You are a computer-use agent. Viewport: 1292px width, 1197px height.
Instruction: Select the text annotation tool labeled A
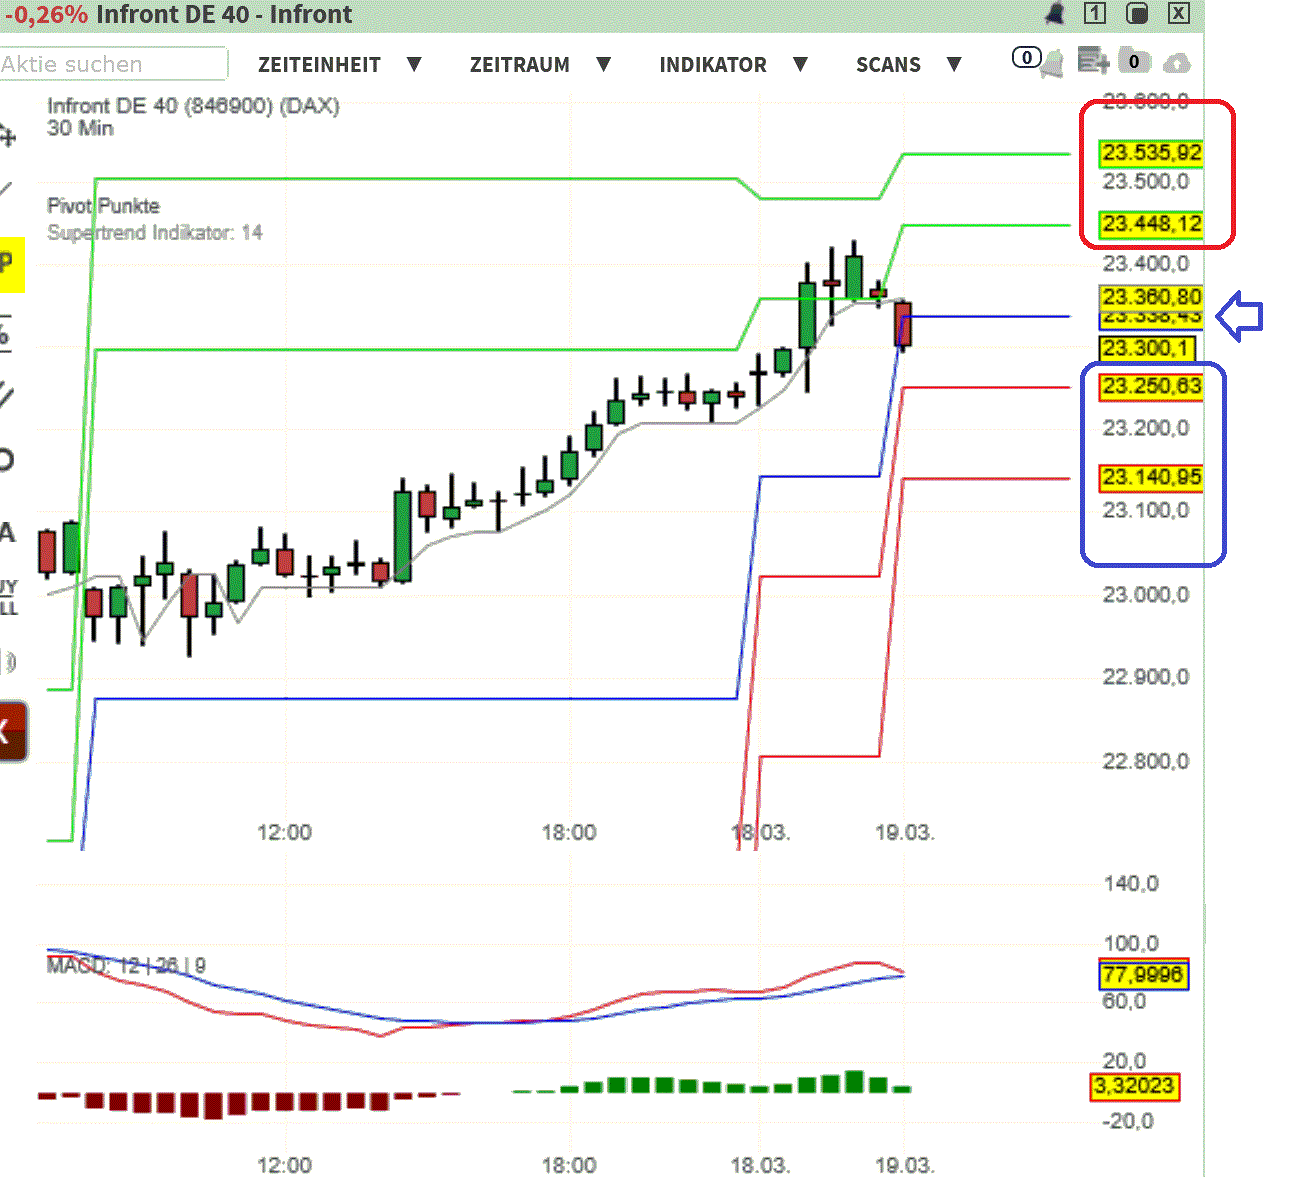click(x=8, y=533)
